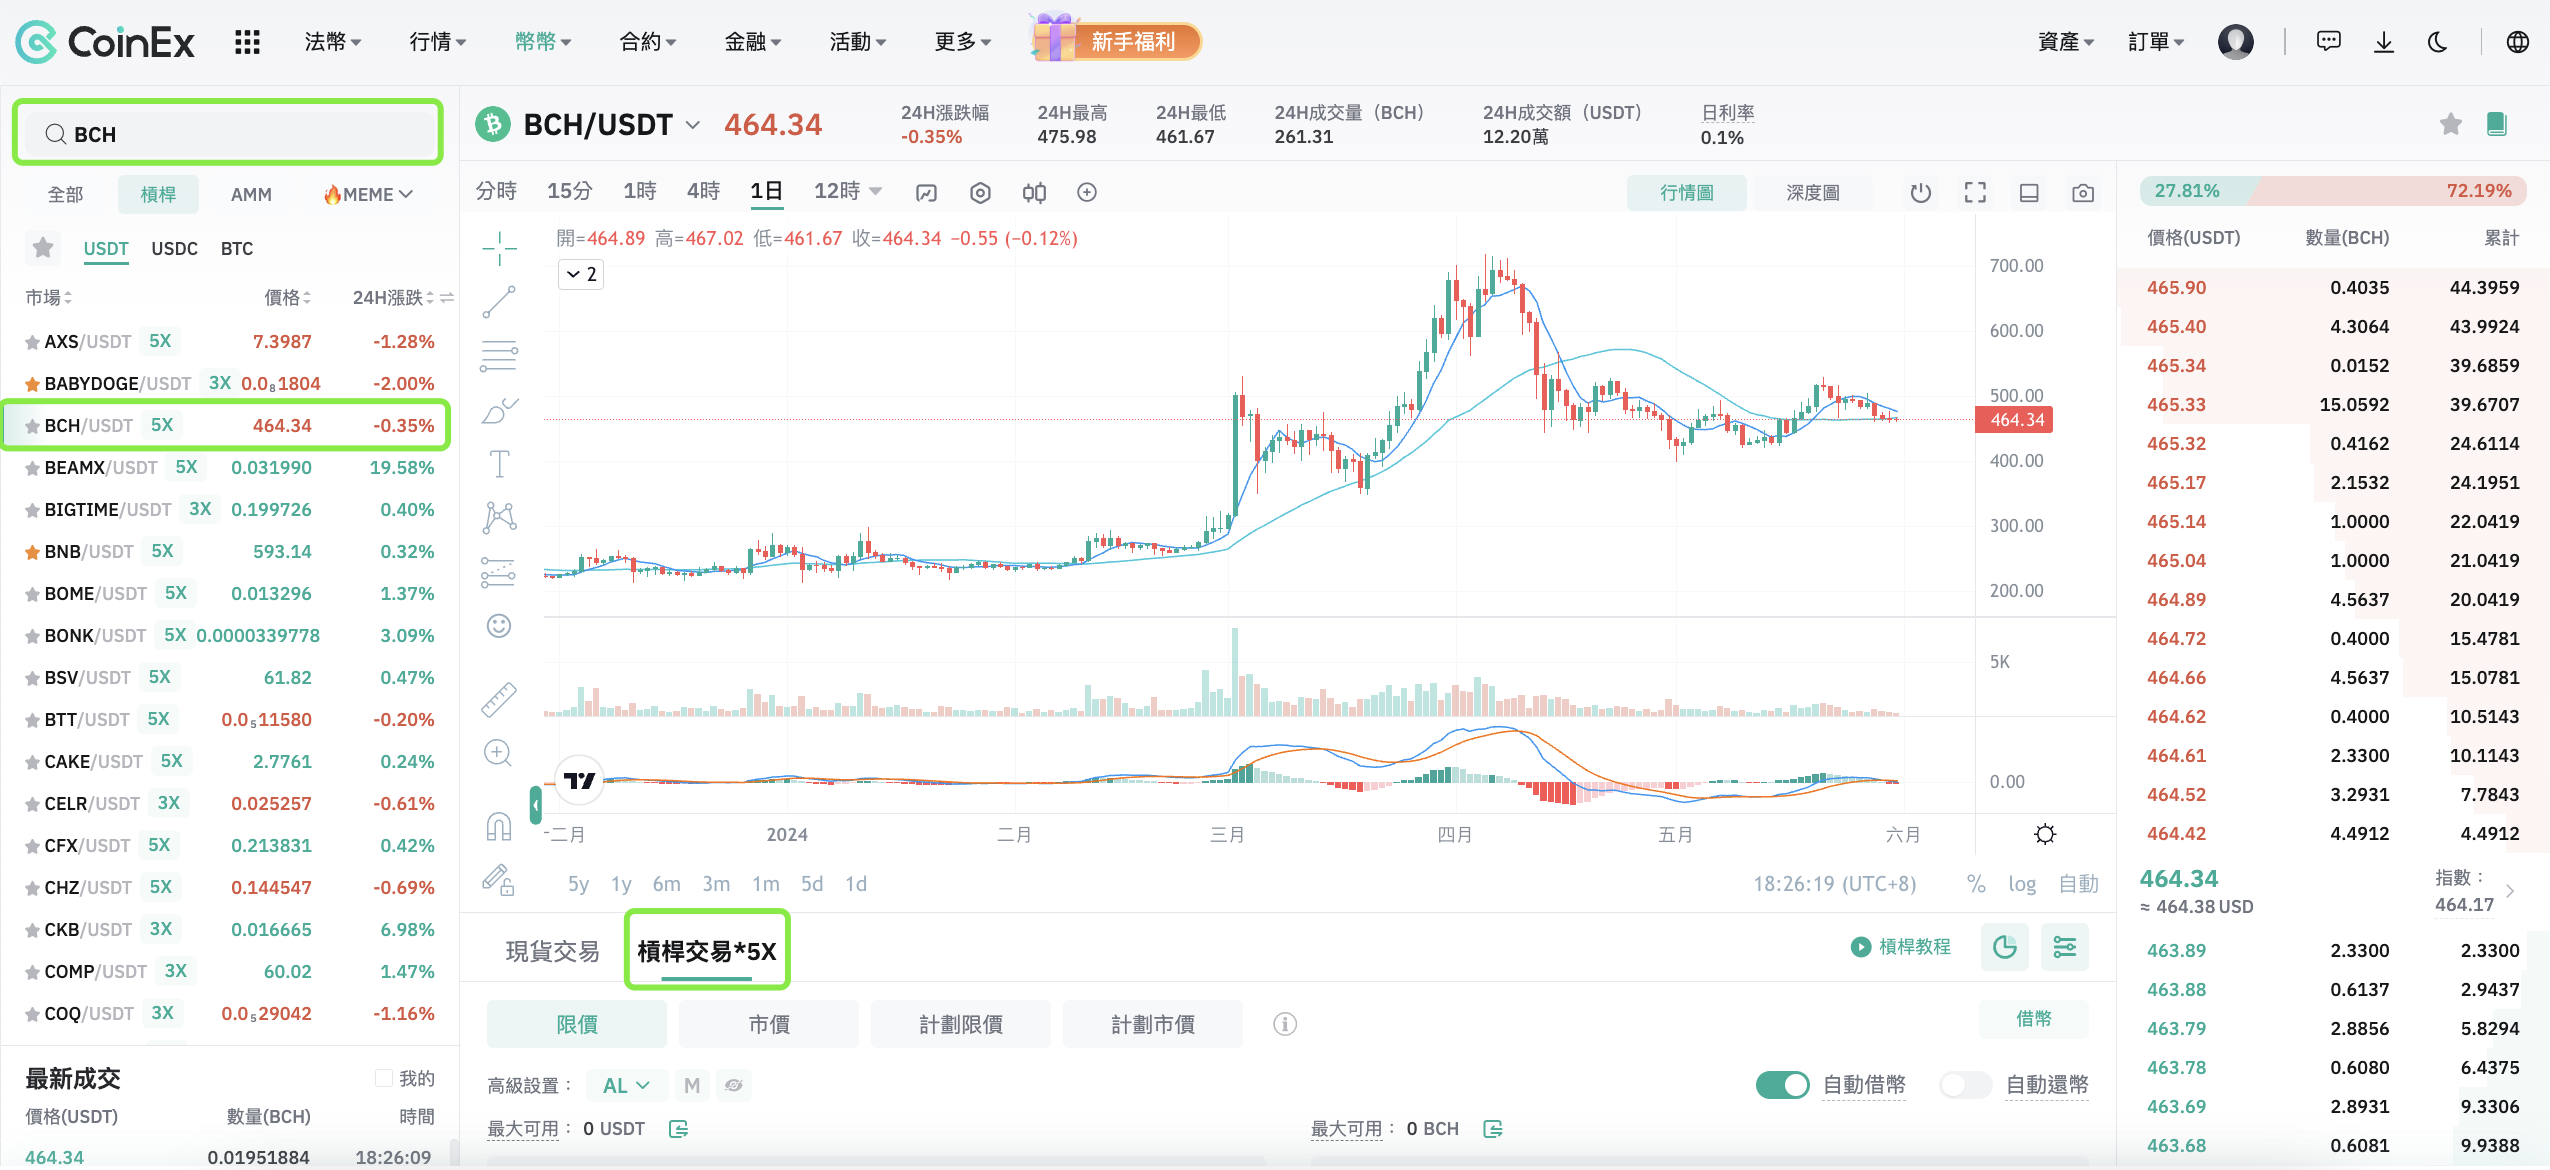Toggle favorites filter star in market list

point(43,247)
